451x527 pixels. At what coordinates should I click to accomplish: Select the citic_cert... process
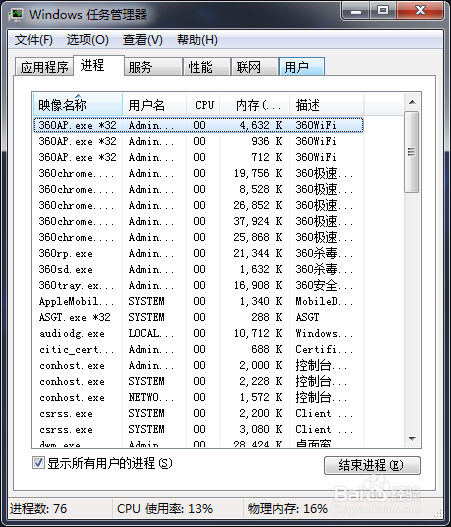[x=198, y=350]
